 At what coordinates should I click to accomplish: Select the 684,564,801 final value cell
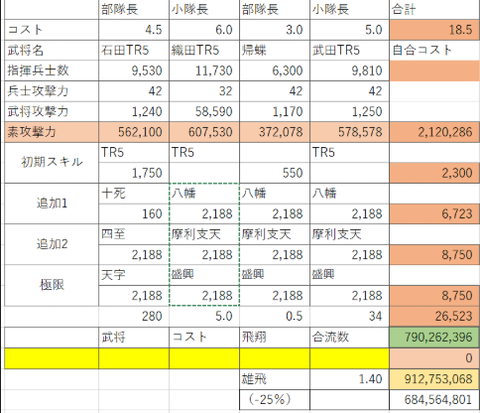[435, 399]
